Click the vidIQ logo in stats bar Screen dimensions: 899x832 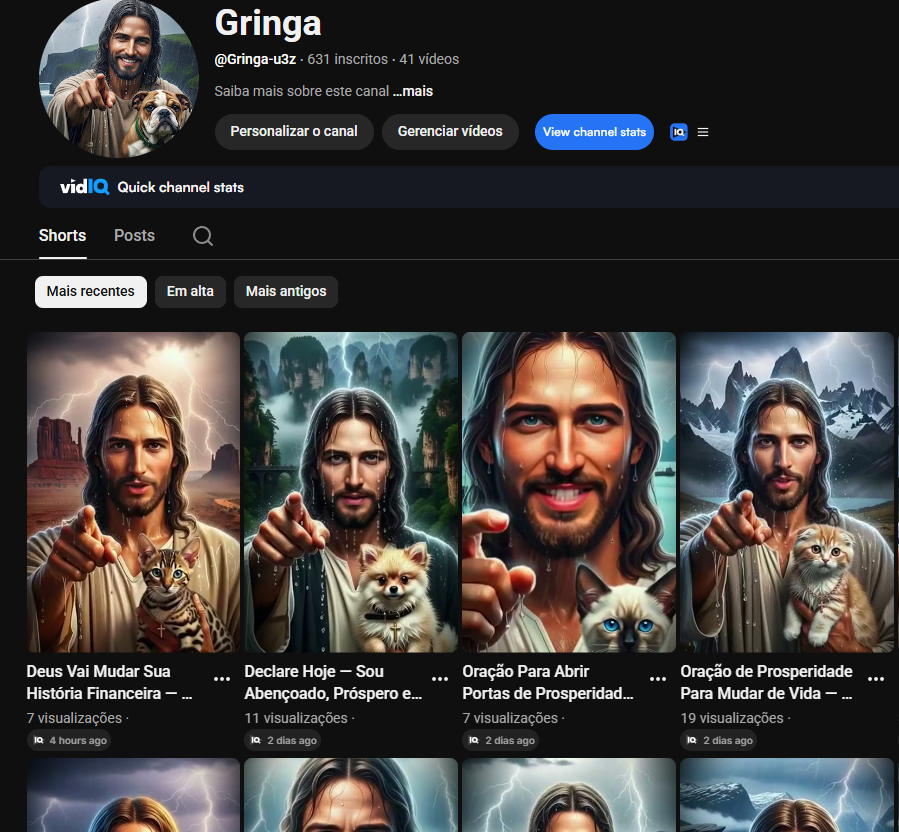(x=85, y=187)
